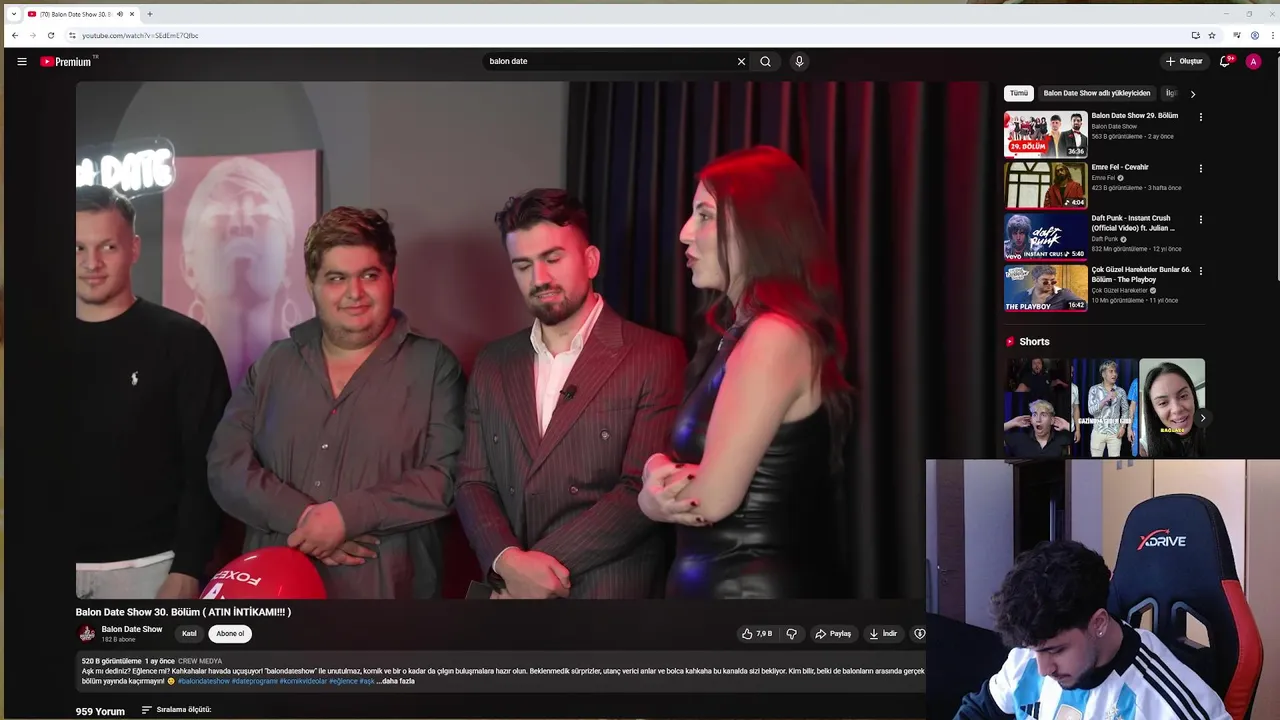
Task: Open the Chrome three-dot menu
Action: coord(1272,35)
